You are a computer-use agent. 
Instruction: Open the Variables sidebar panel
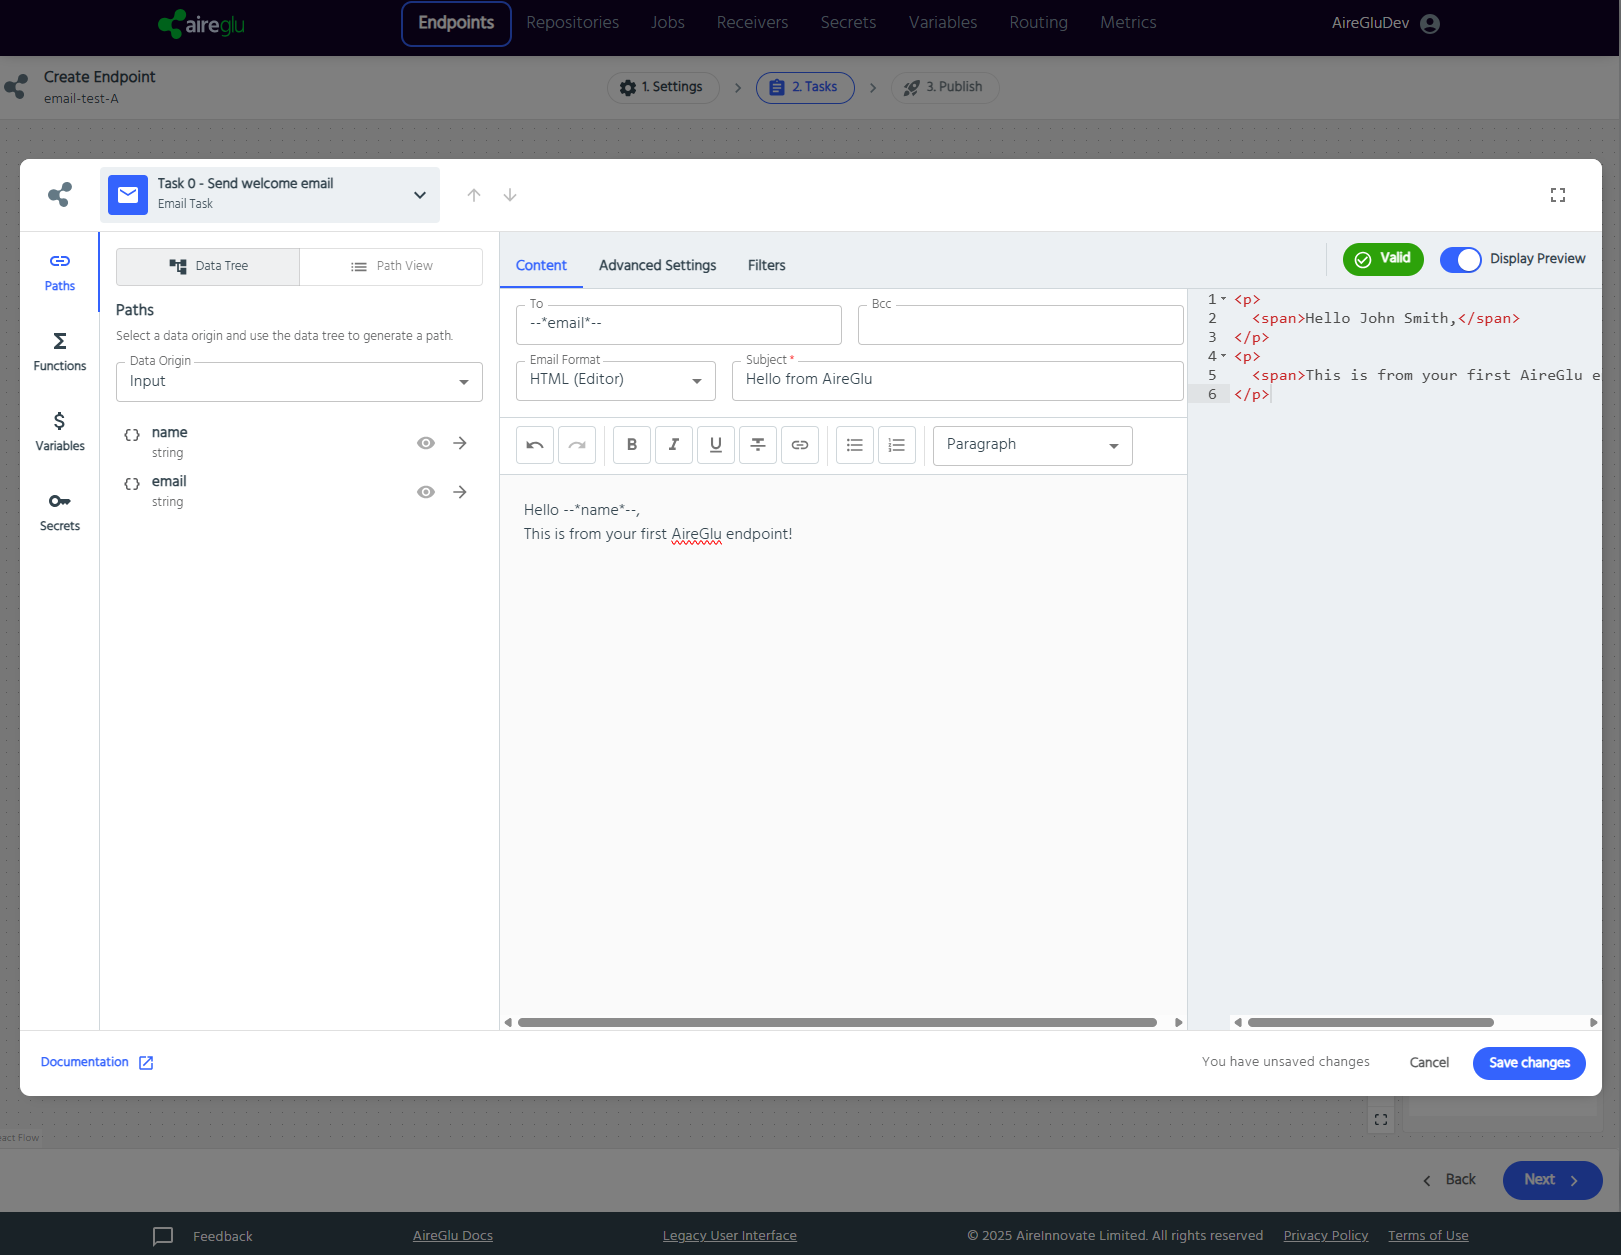[60, 432]
